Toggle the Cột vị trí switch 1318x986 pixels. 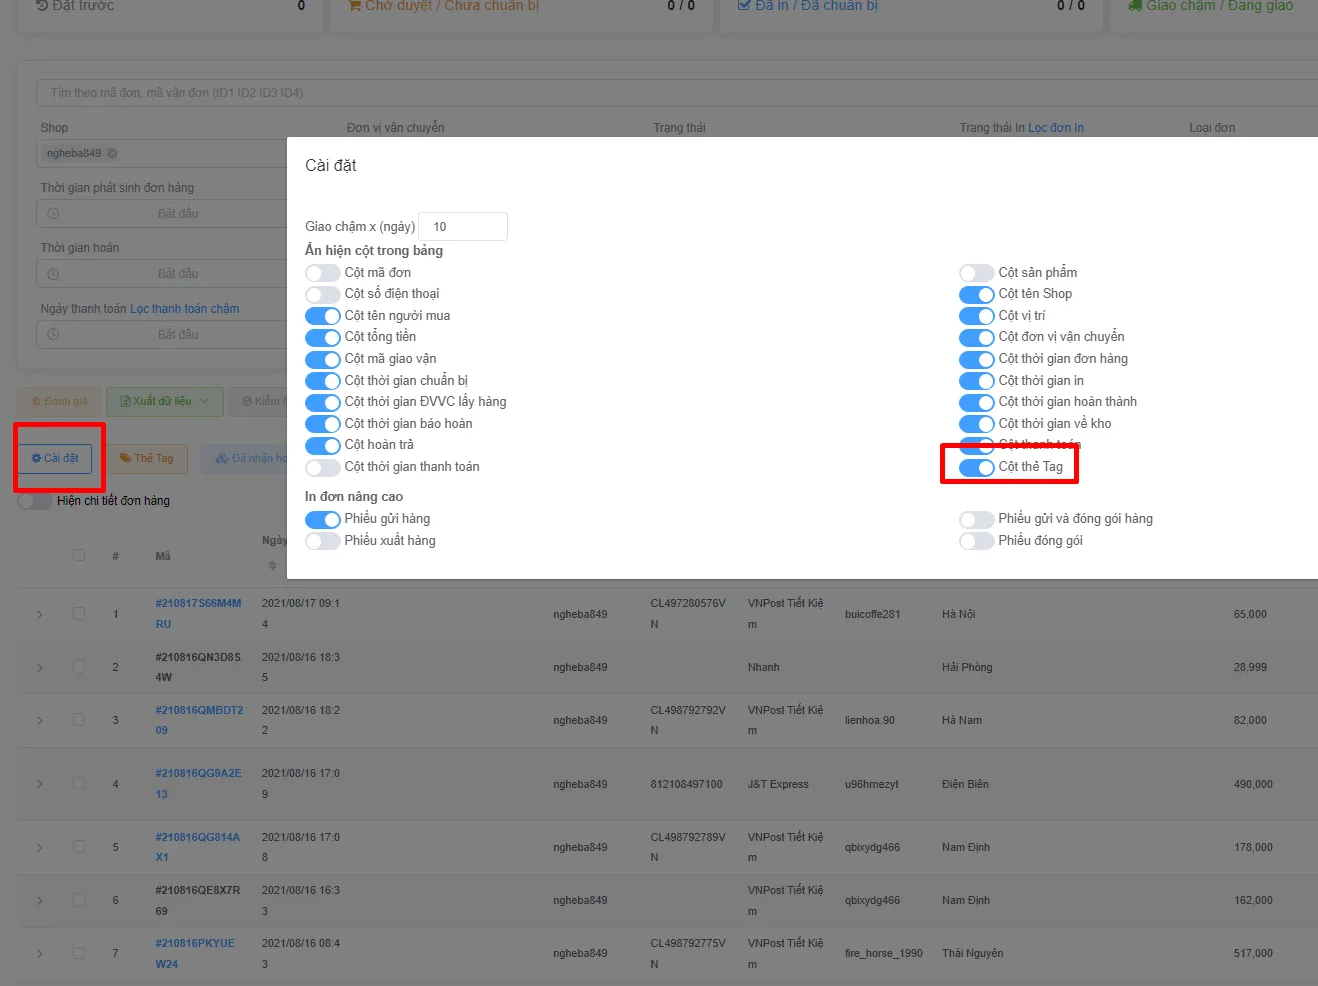pos(977,316)
